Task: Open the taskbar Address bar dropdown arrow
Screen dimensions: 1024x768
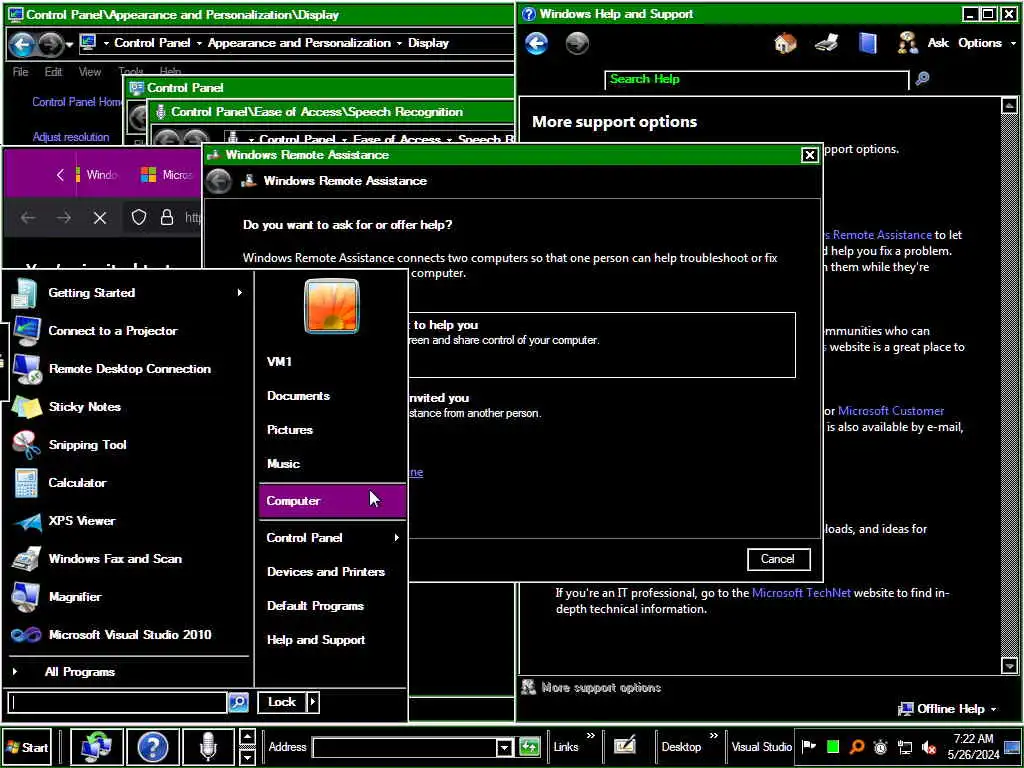Action: click(504, 747)
